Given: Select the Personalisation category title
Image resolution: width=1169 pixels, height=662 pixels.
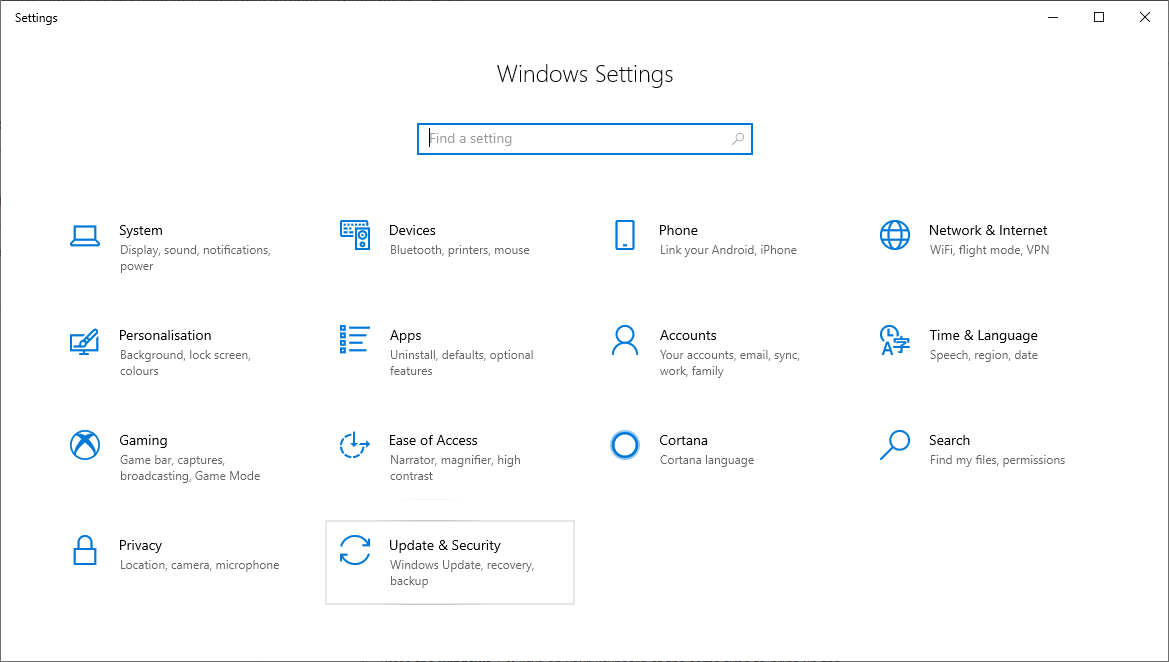Looking at the screenshot, I should (166, 335).
